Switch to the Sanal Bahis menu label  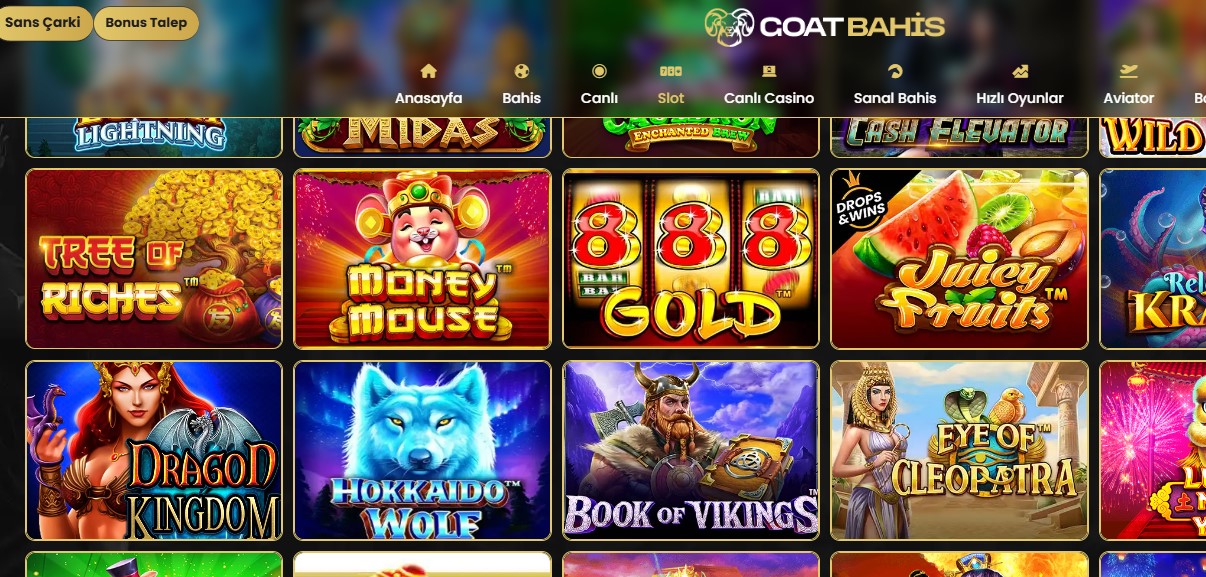point(895,98)
